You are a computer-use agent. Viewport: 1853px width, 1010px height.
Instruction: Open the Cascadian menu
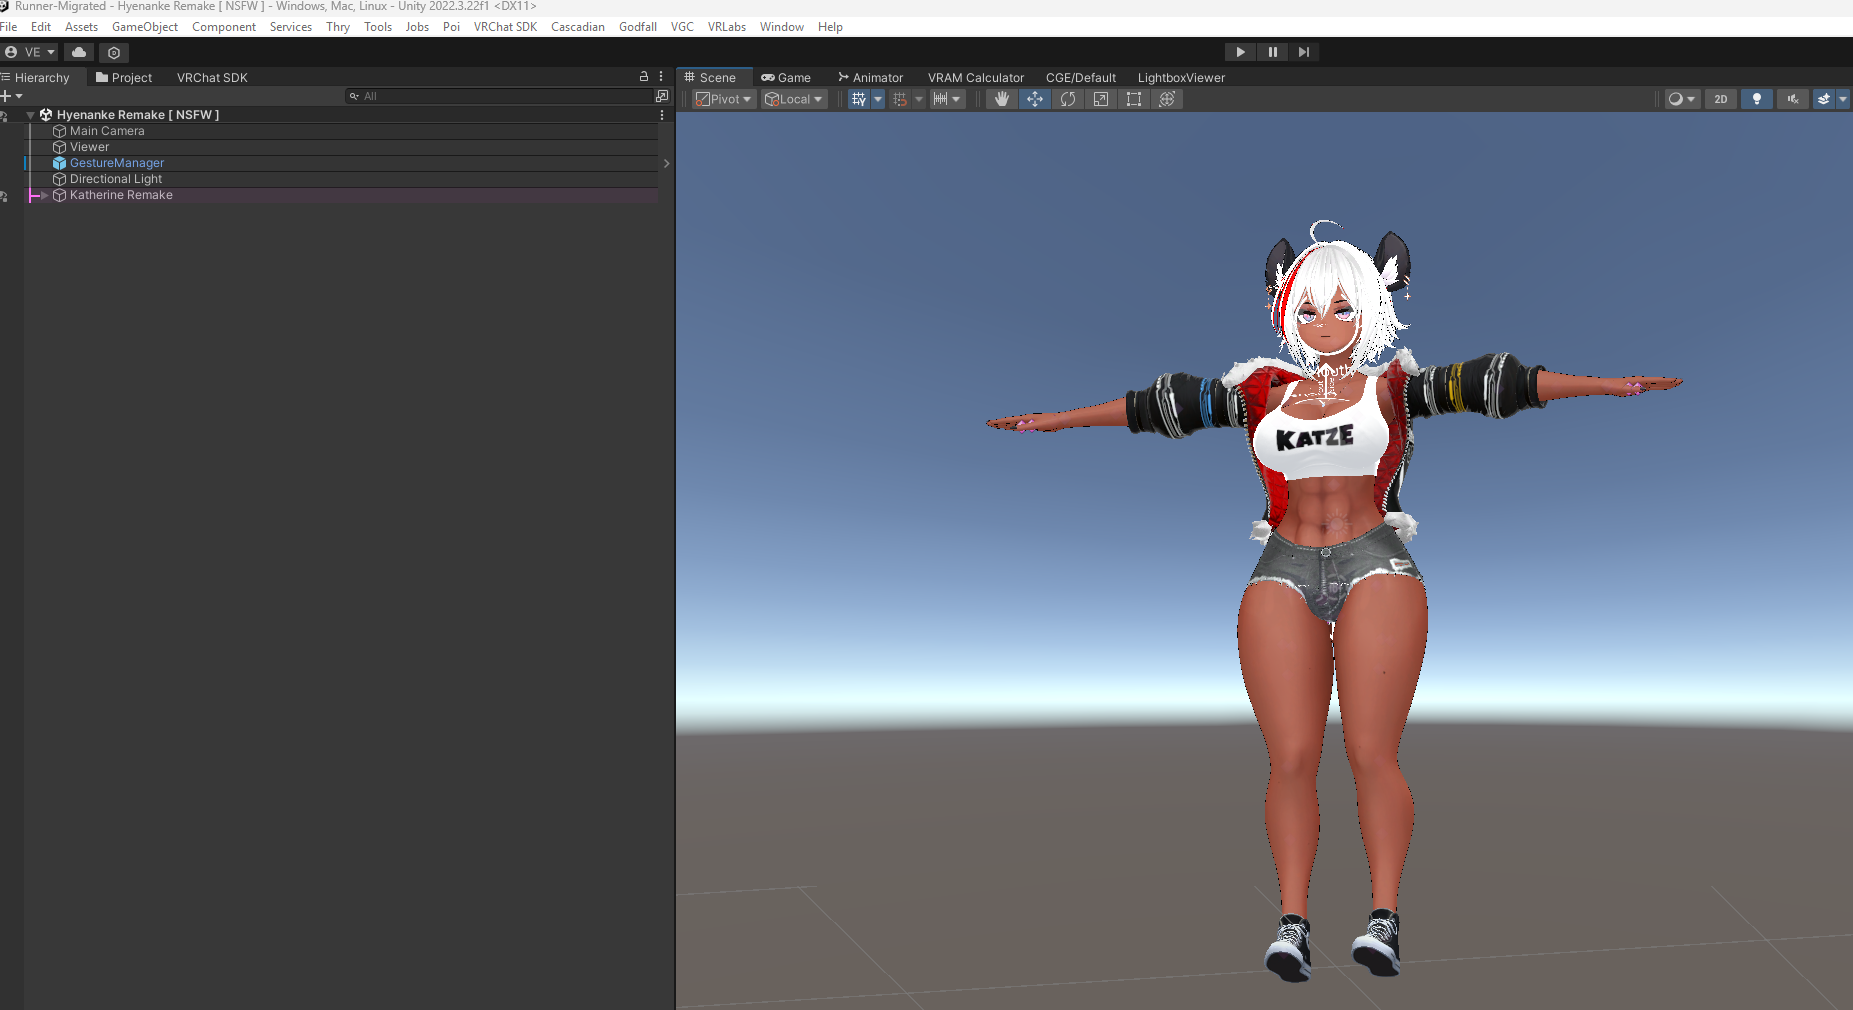[x=578, y=27]
